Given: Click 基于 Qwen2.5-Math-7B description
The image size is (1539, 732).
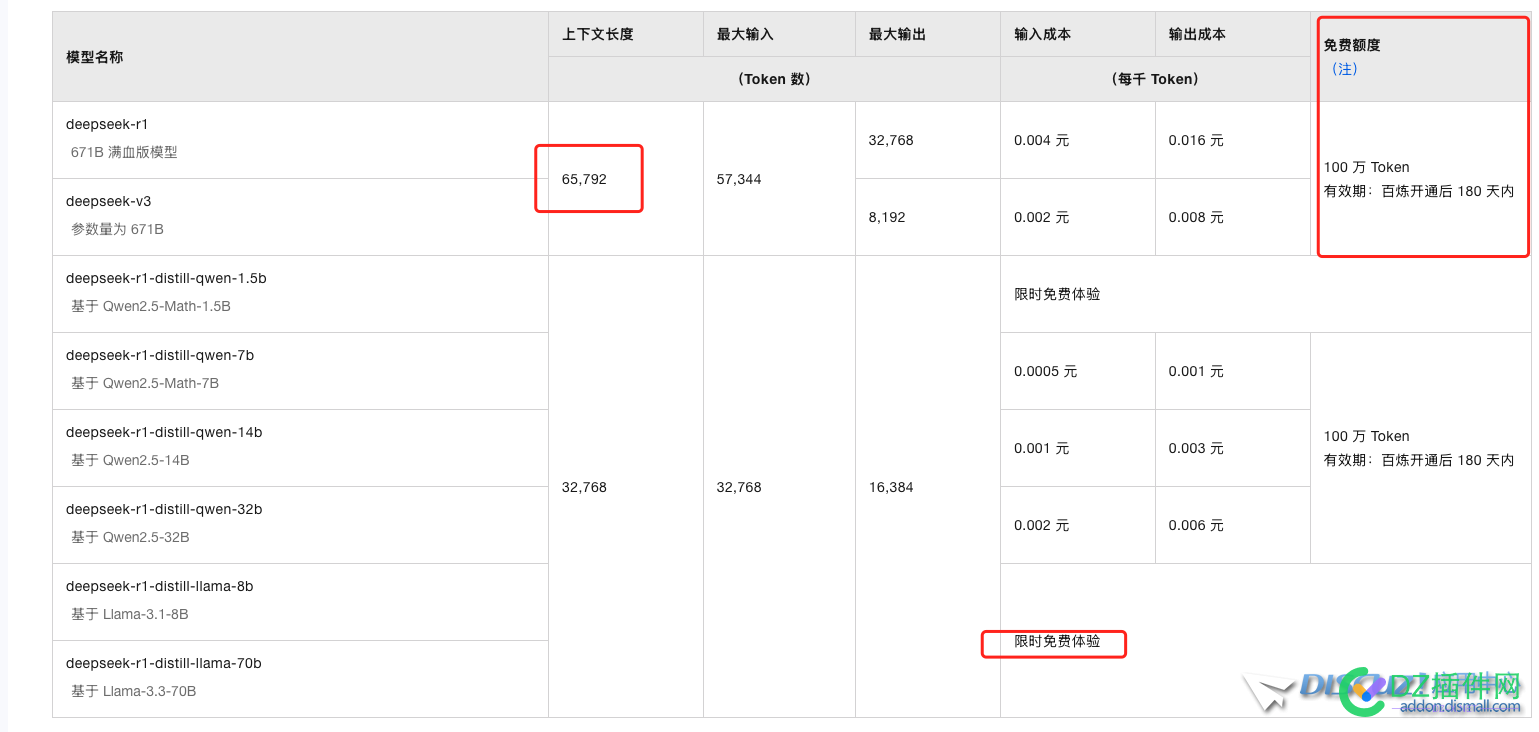Looking at the screenshot, I should (145, 383).
